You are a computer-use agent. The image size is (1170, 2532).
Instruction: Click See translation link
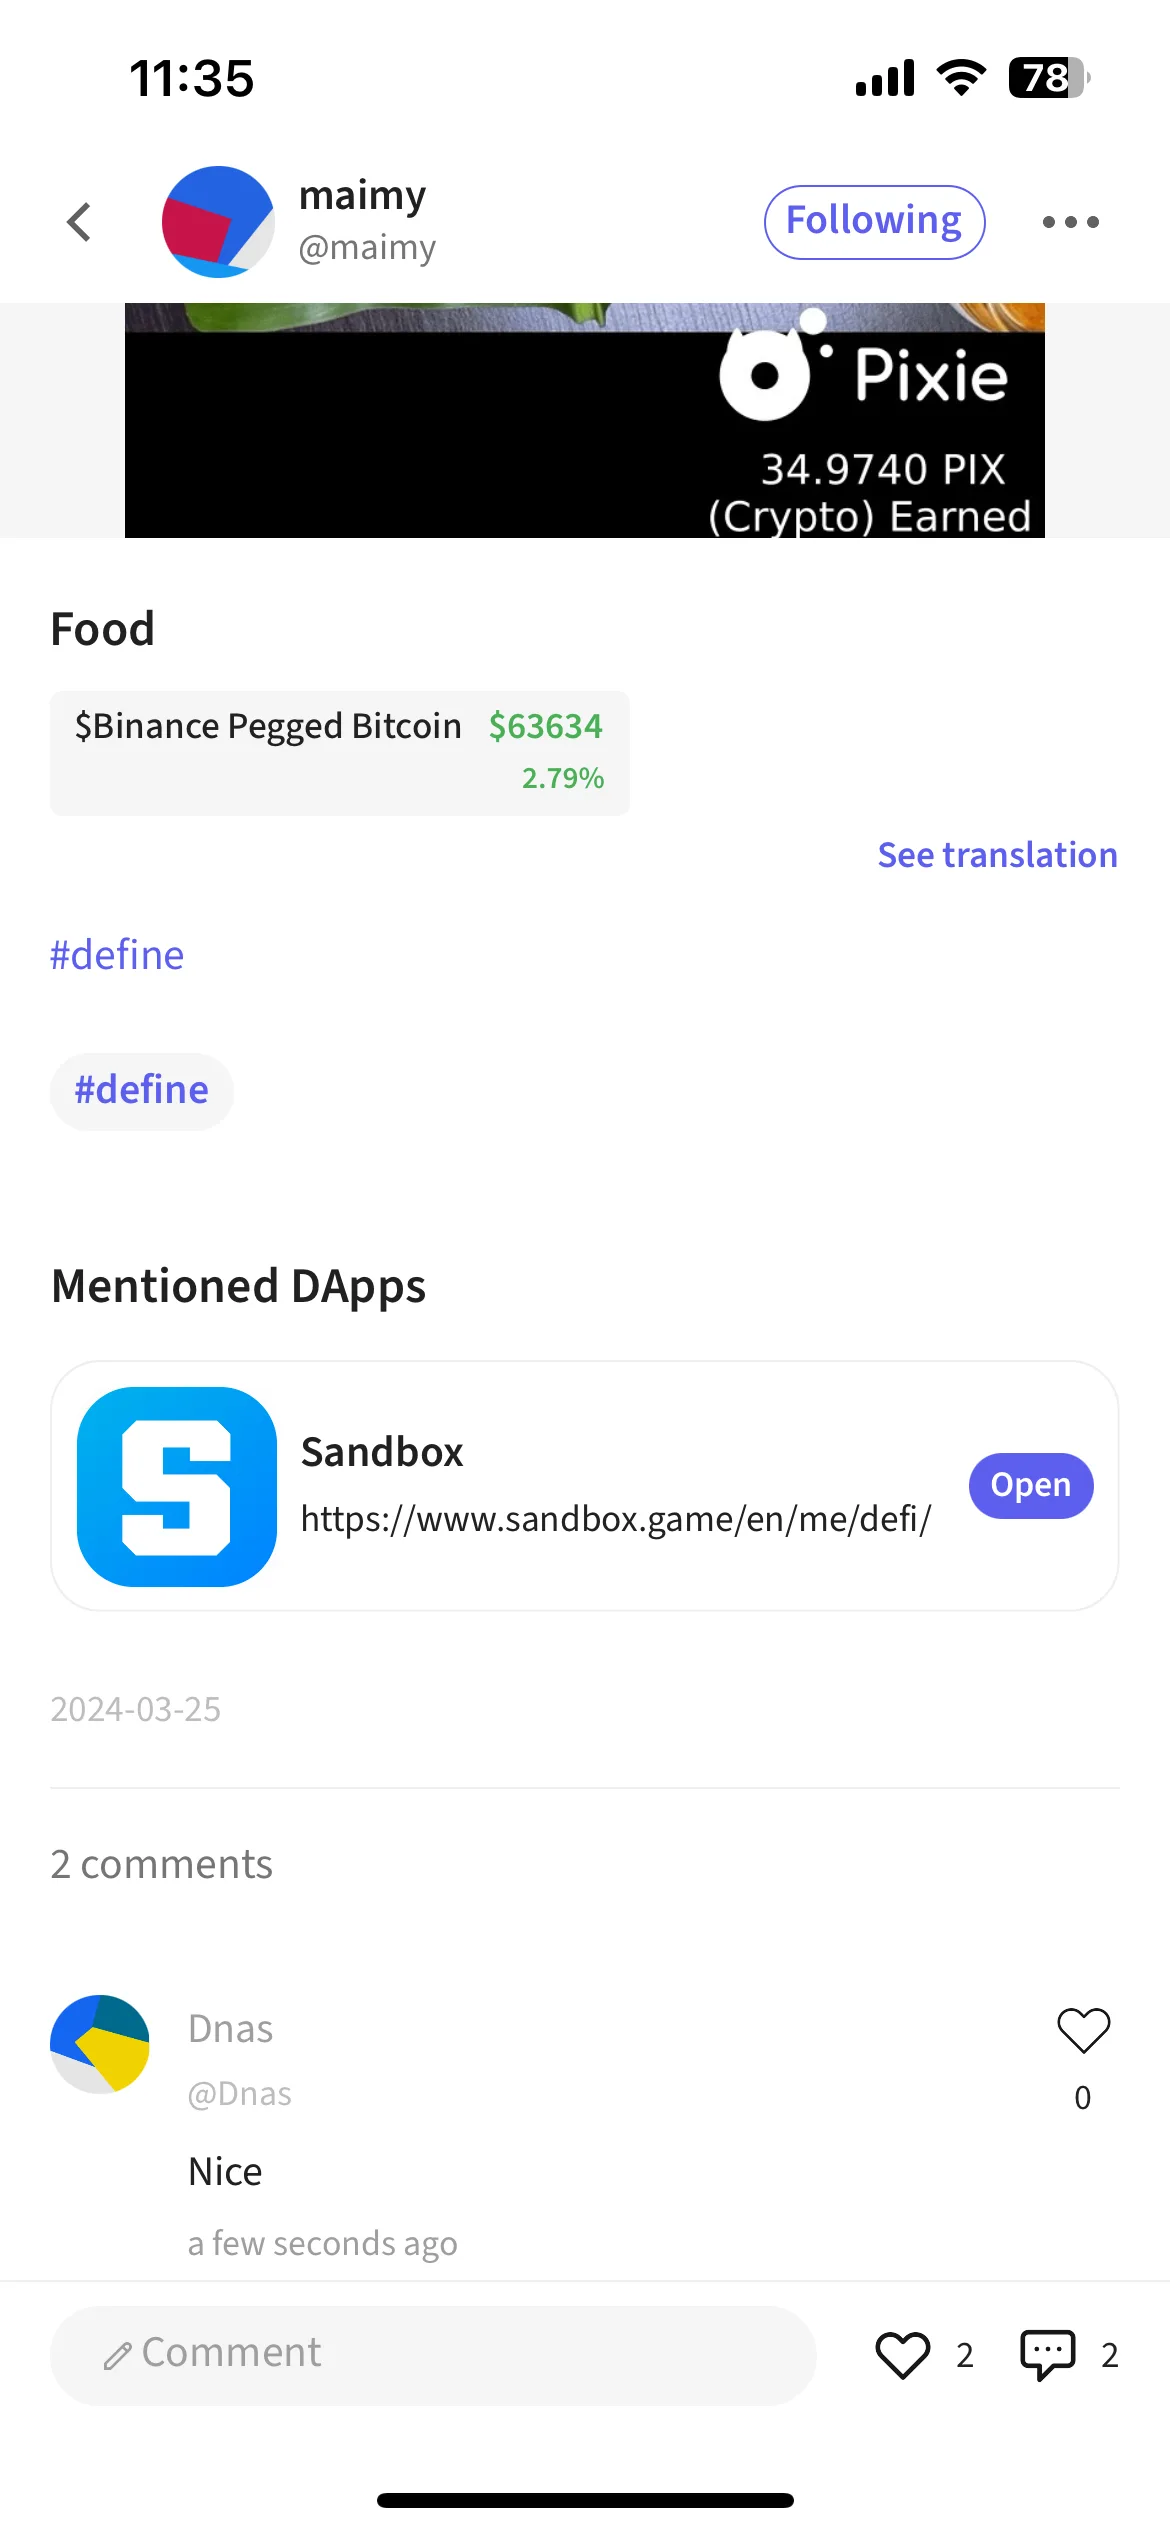(997, 855)
